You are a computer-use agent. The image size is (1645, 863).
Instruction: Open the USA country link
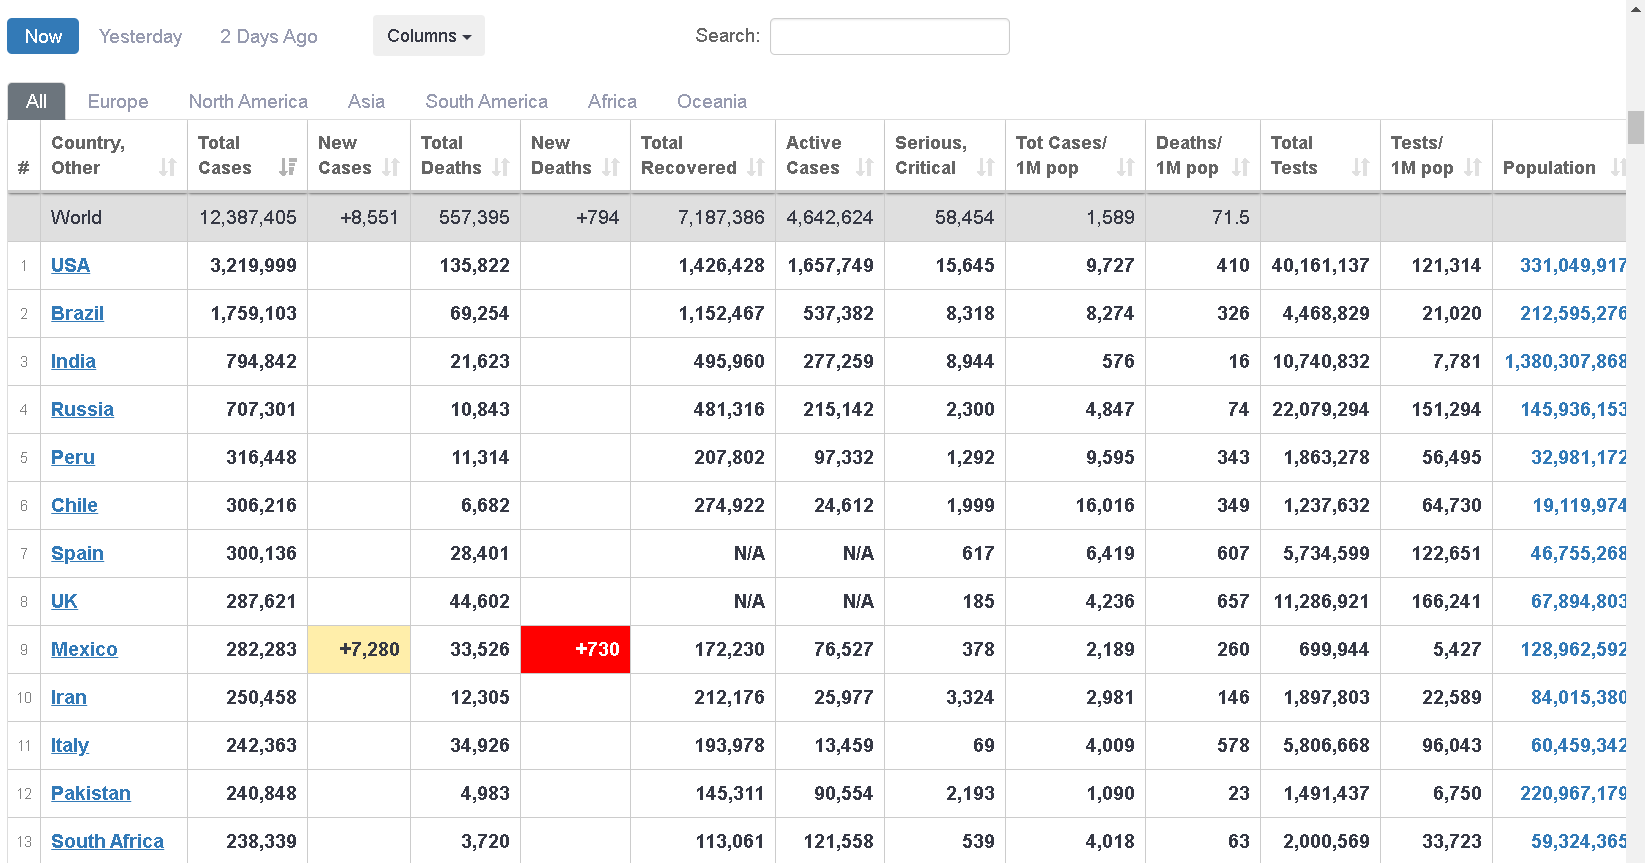pyautogui.click(x=70, y=265)
